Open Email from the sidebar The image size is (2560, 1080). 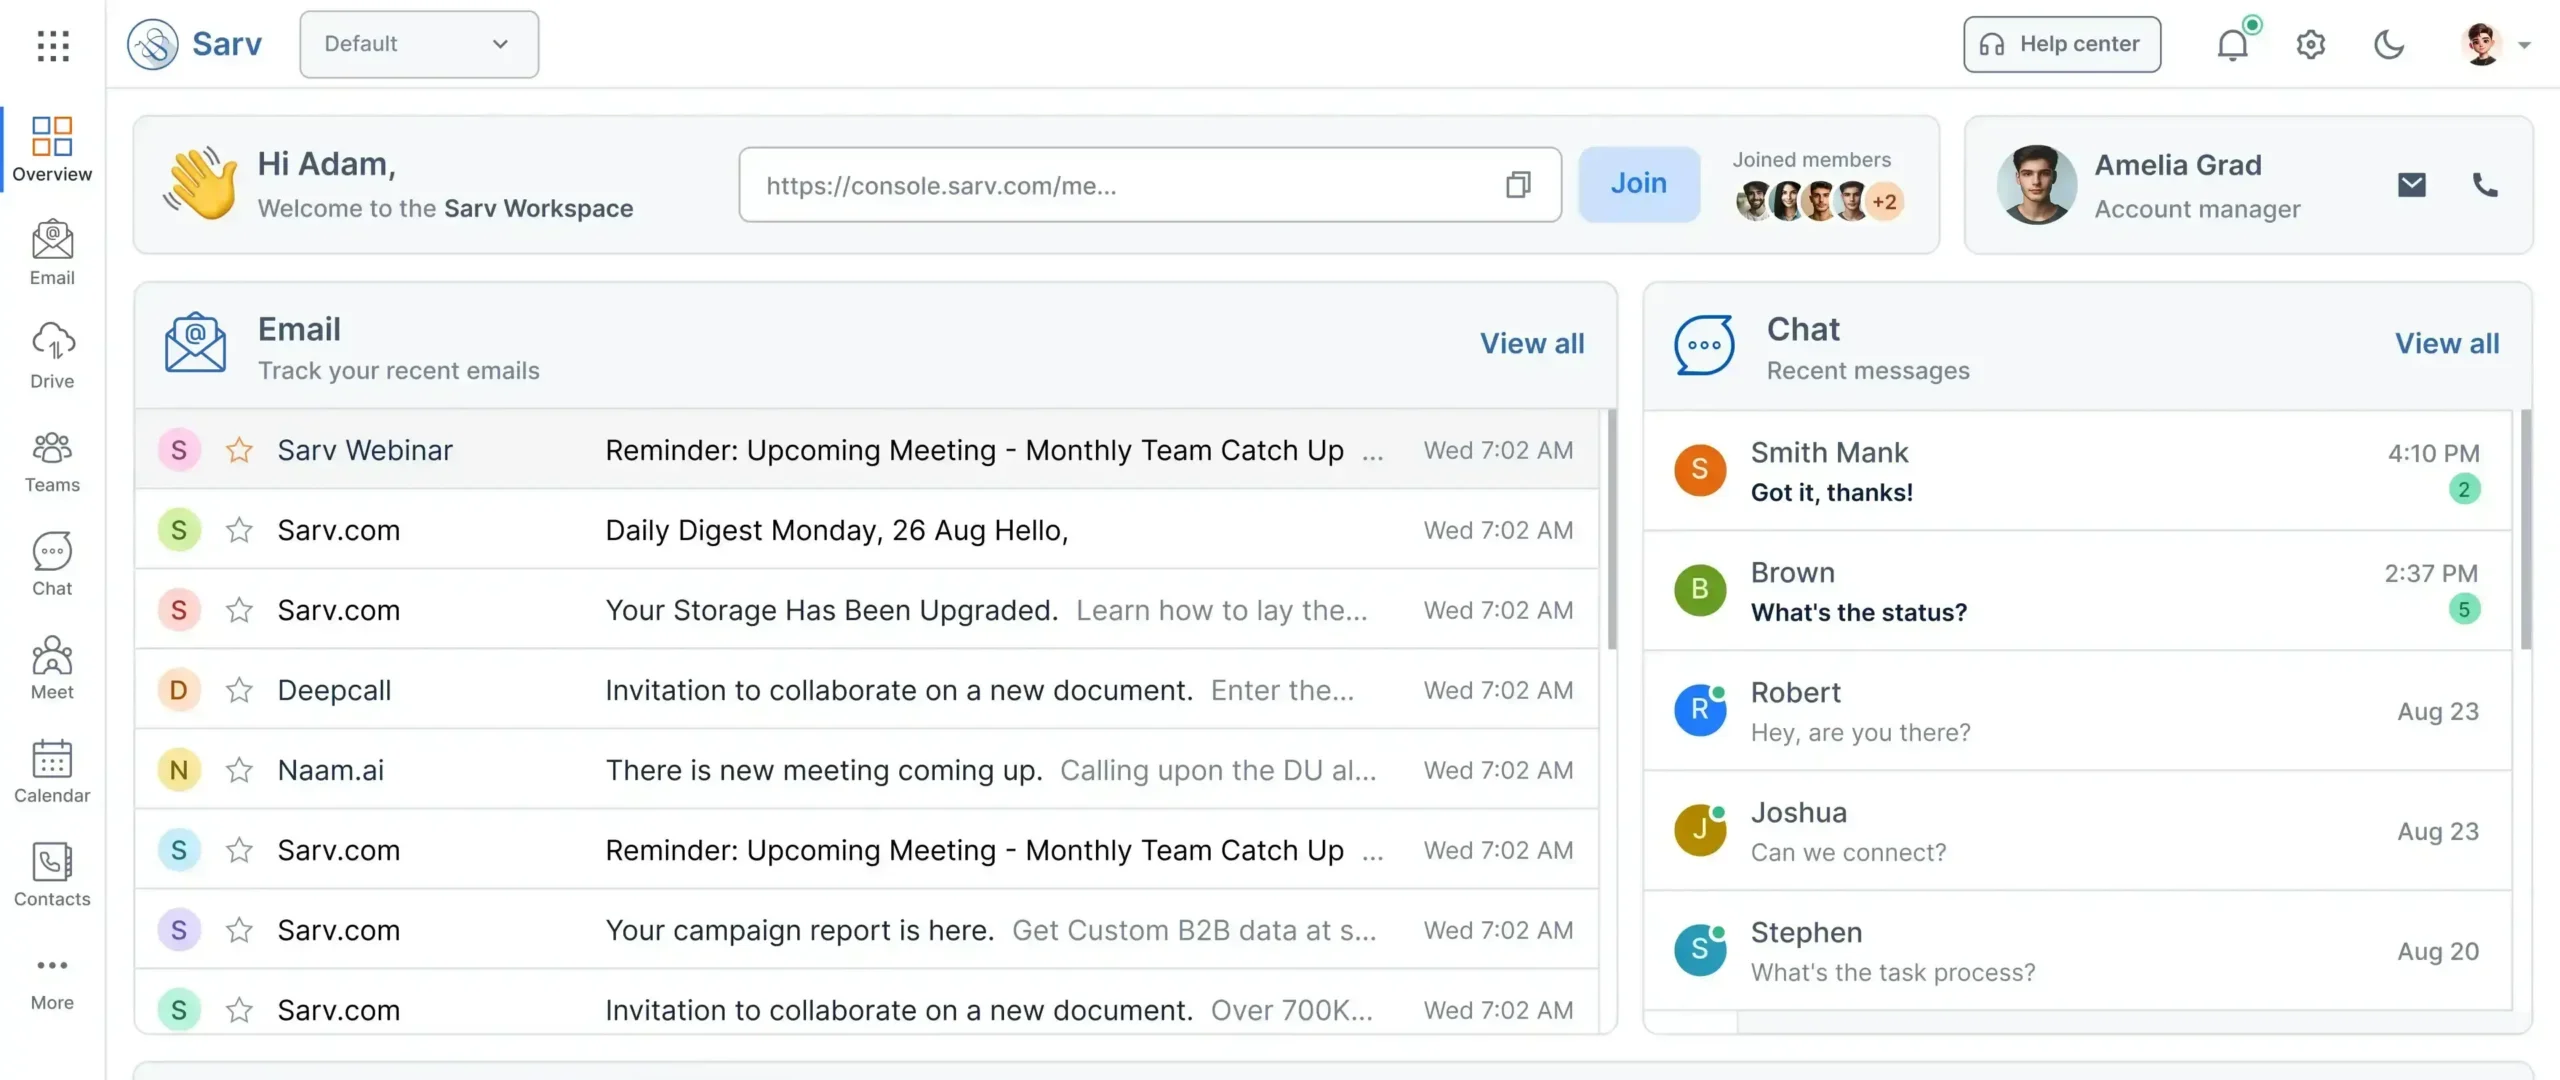(x=52, y=253)
